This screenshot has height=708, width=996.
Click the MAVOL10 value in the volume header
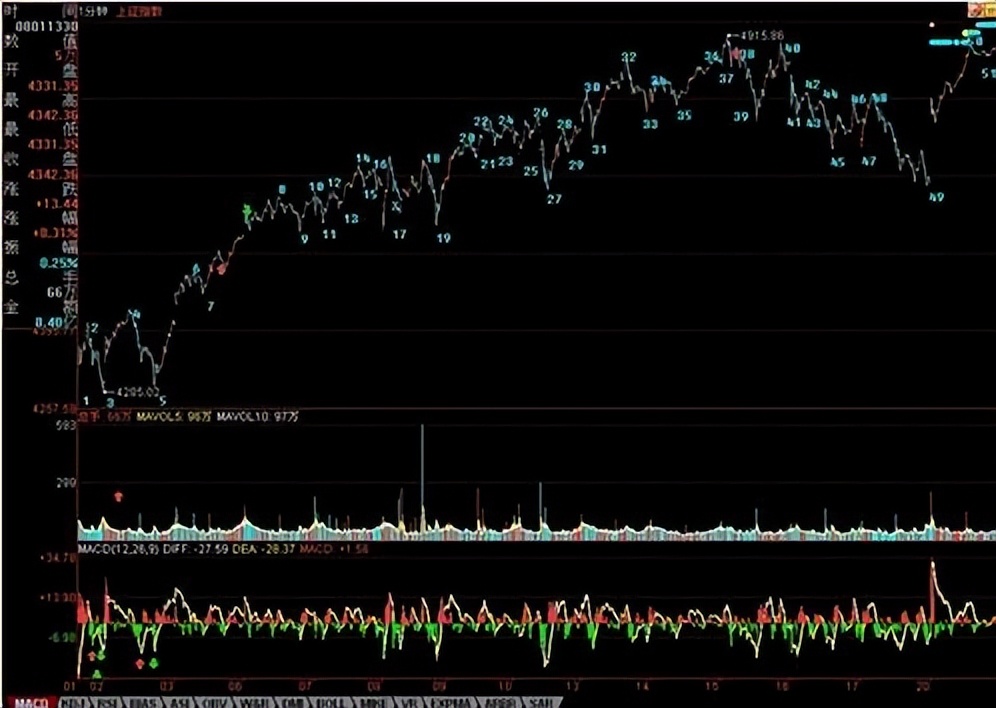[258, 417]
